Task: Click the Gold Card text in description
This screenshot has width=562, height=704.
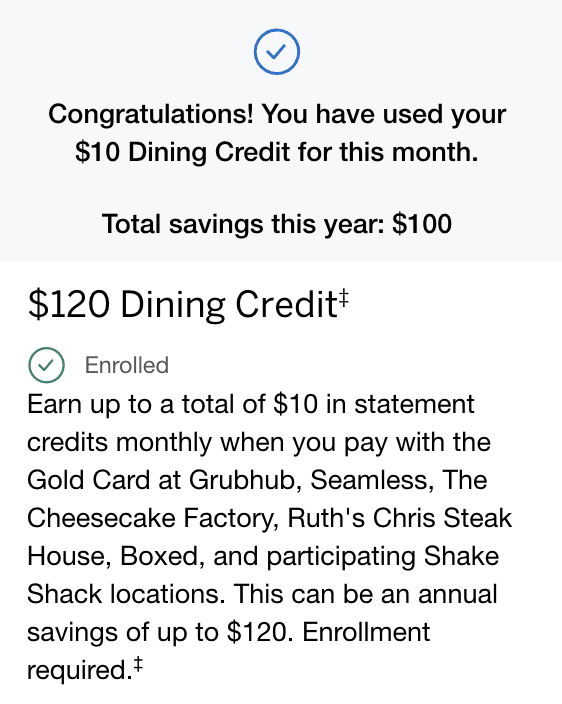Action: tap(88, 480)
